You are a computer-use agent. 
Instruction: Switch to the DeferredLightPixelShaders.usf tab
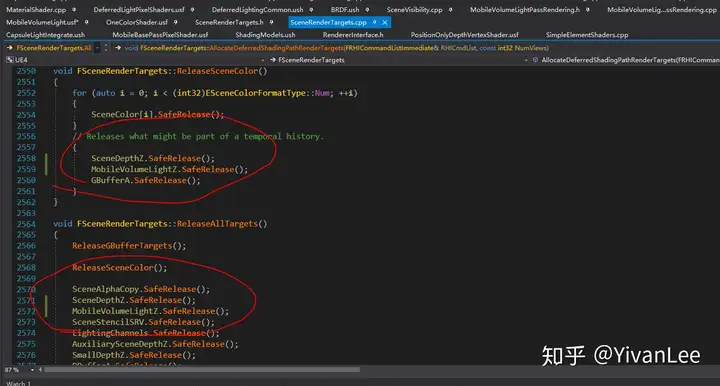pos(139,10)
